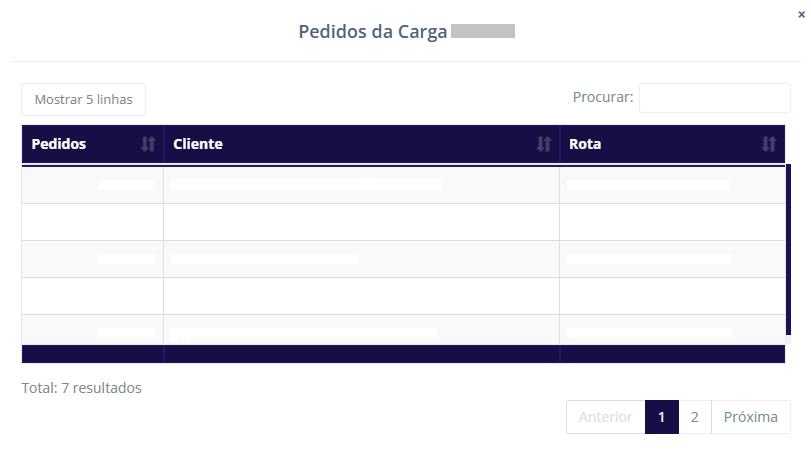811x451 pixels.
Task: Click the second row's Pedidos cell
Action: click(x=92, y=222)
